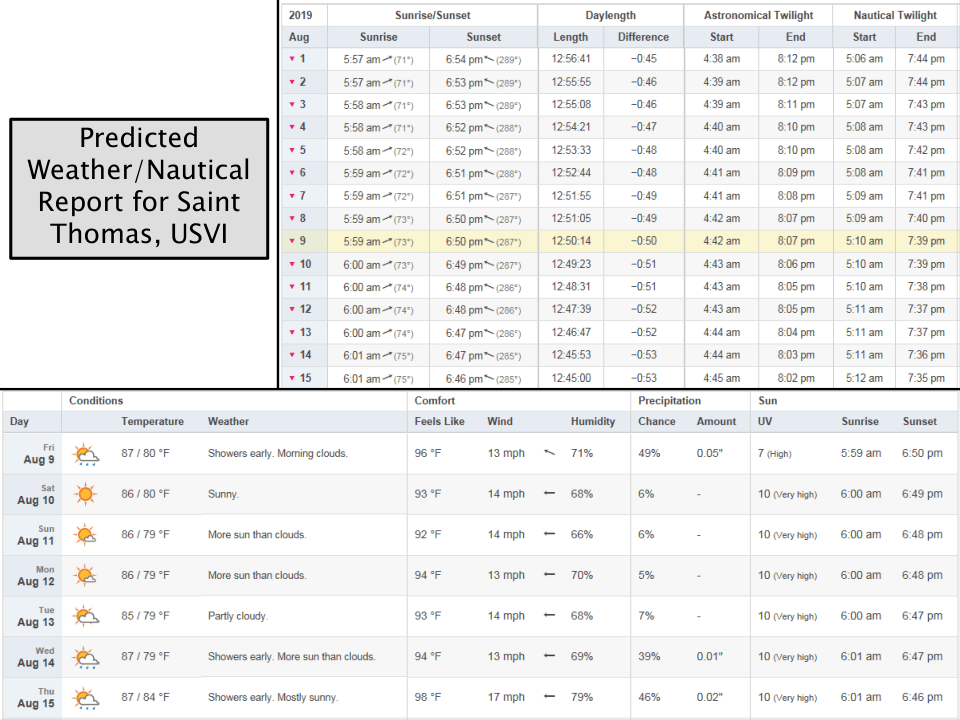Click the weather icon for Sun Aug 11
This screenshot has height=720, width=960.
tap(86, 535)
